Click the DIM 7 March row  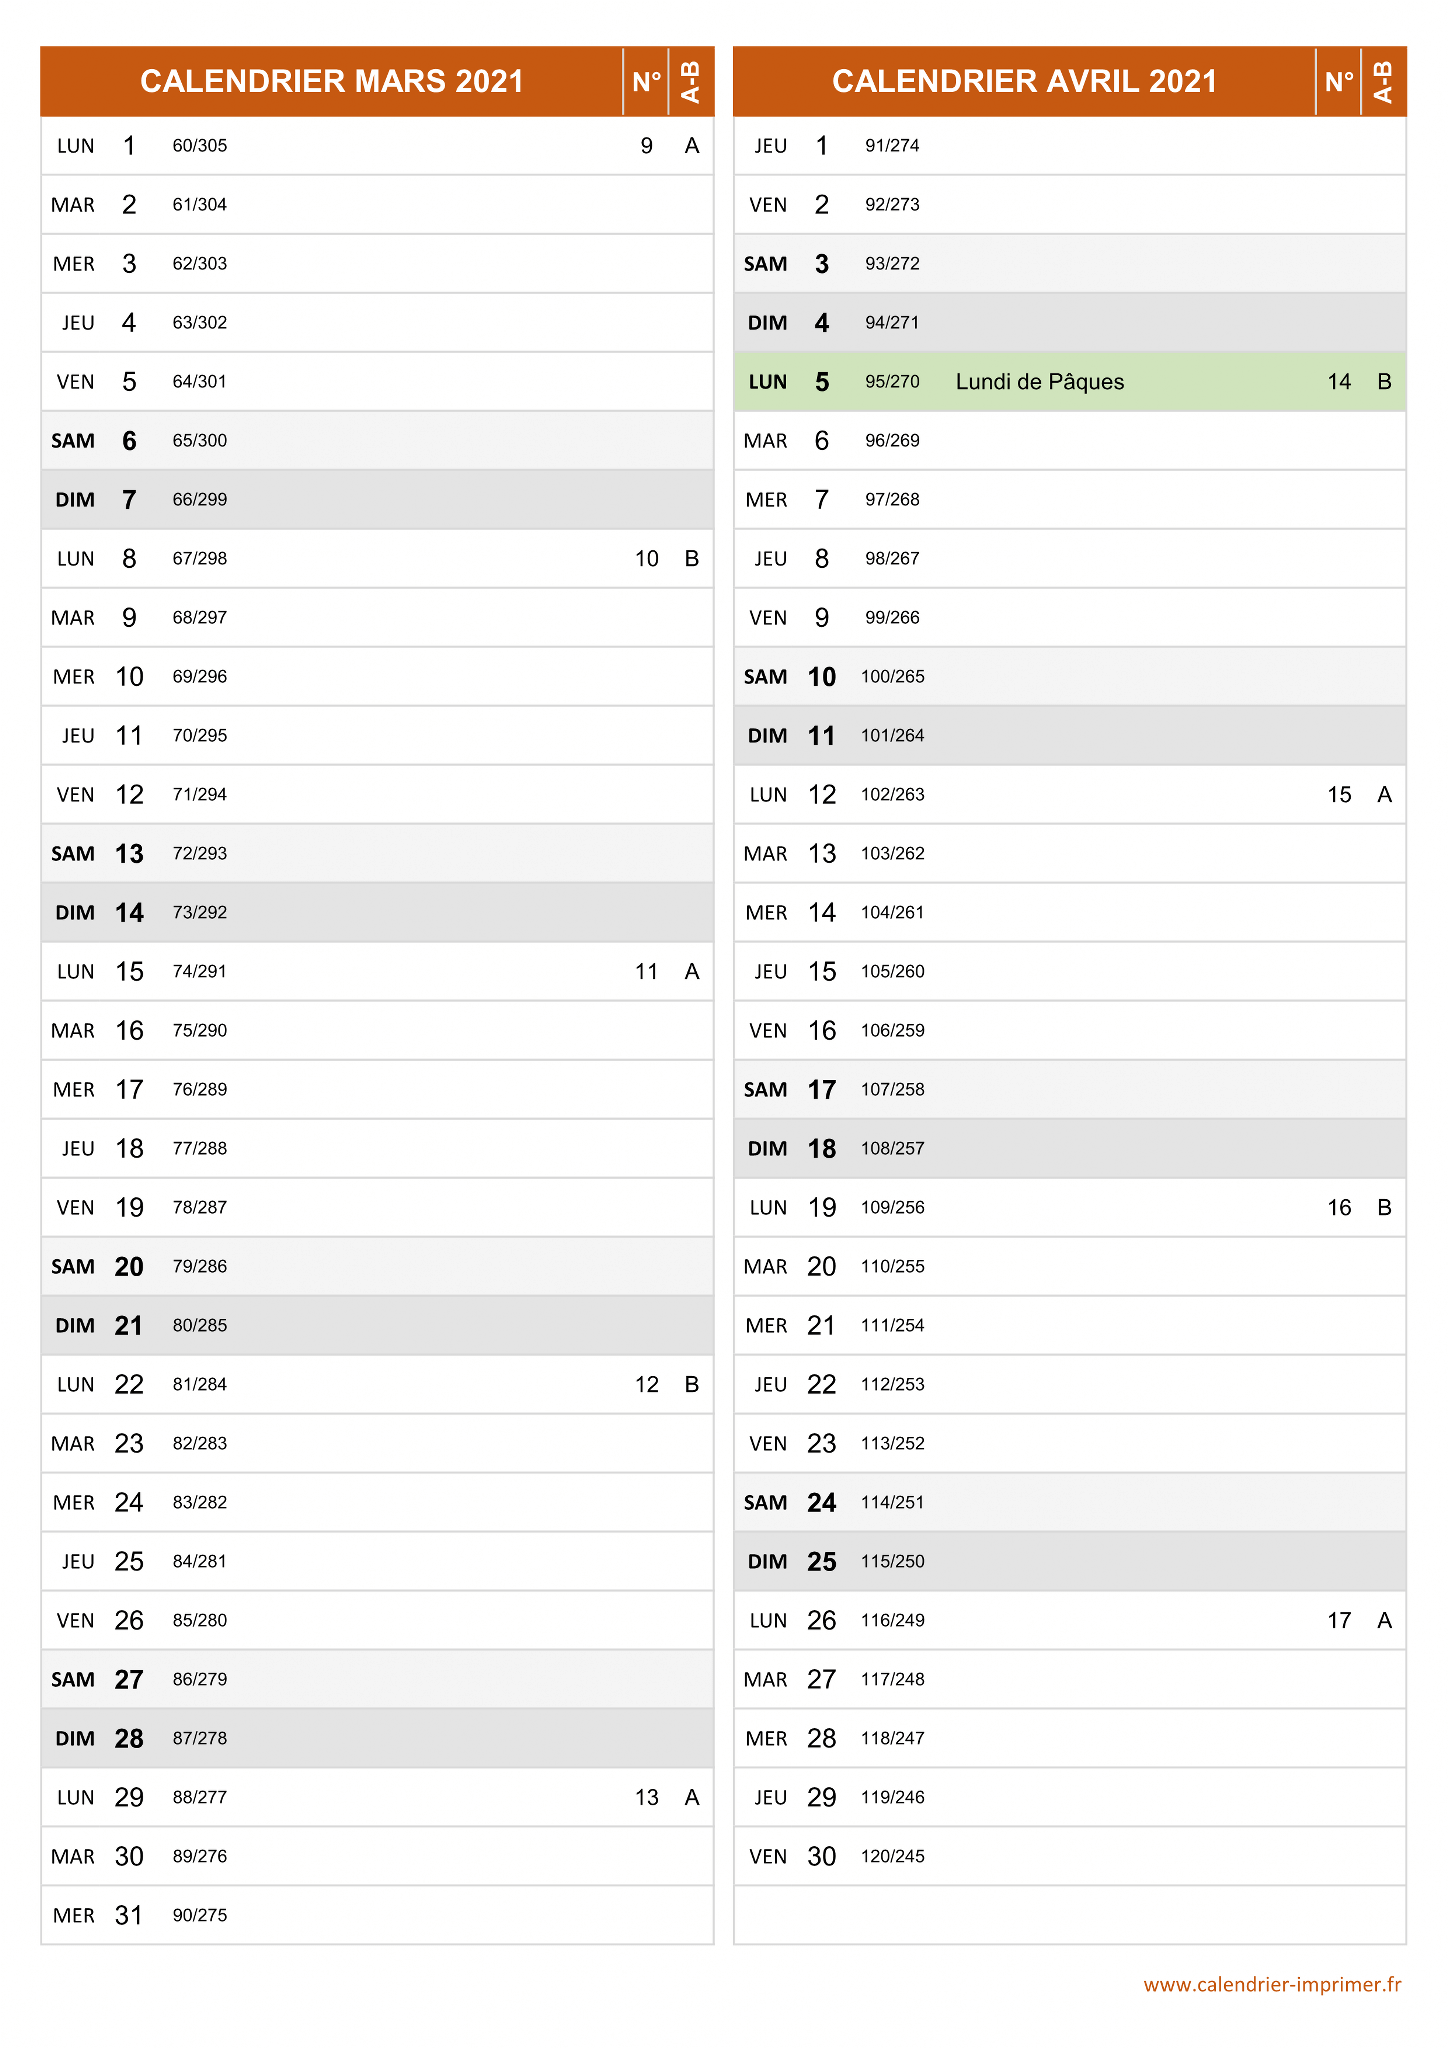coord(378,500)
